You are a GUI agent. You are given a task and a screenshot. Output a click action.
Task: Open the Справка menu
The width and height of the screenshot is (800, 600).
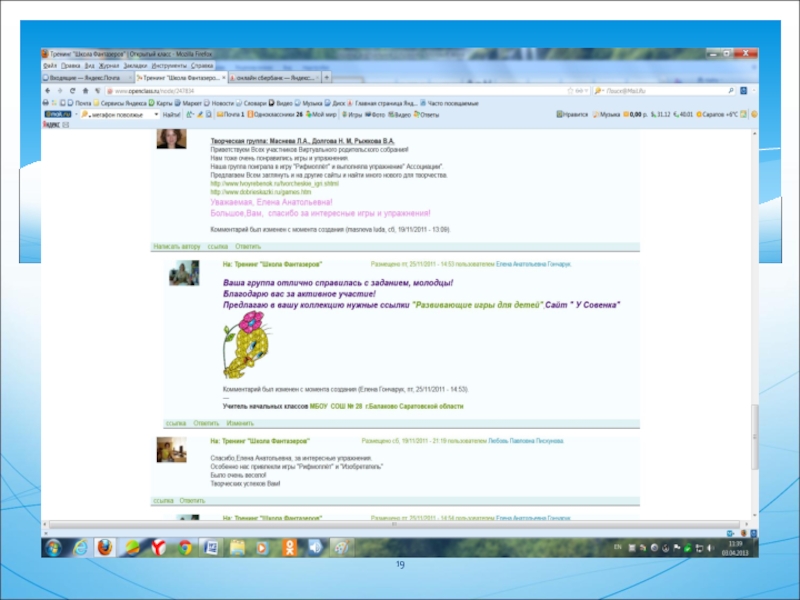tap(202, 66)
